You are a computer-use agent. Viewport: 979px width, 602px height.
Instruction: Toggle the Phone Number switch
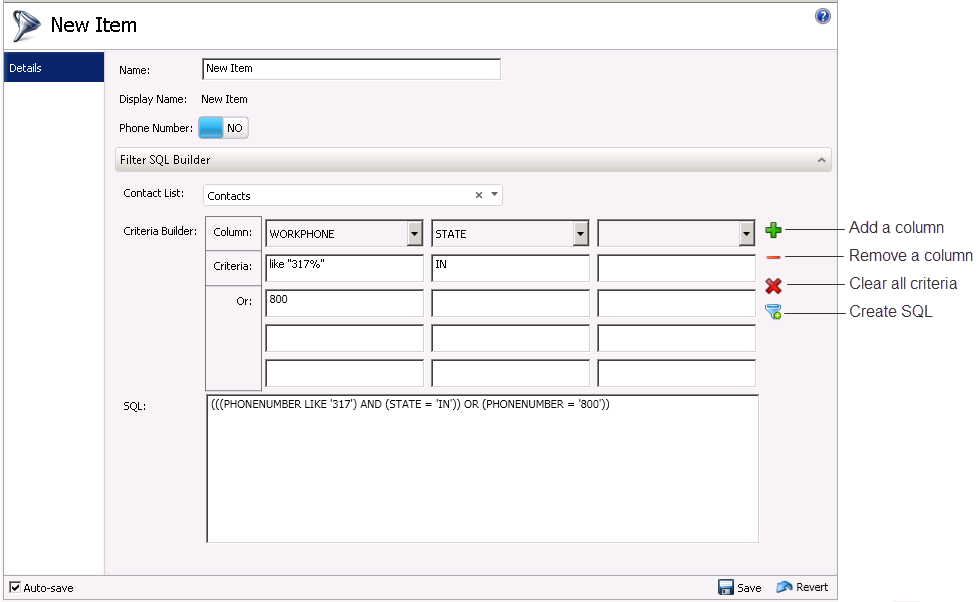[223, 128]
